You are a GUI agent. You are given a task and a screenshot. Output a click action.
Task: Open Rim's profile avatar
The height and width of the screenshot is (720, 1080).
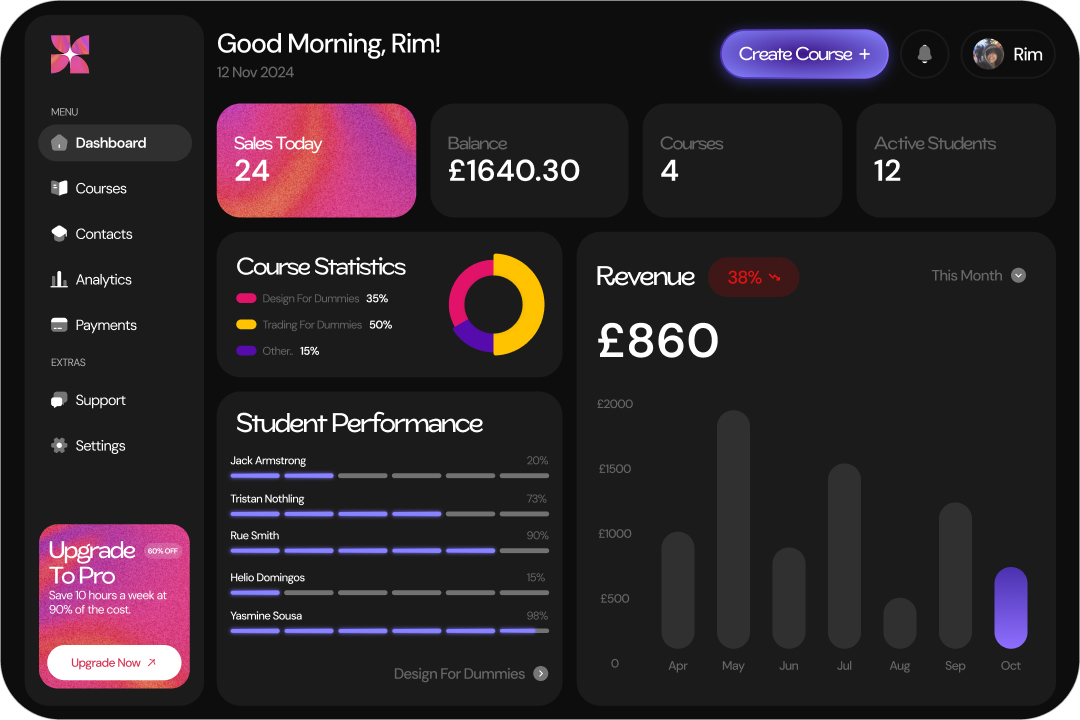pyautogui.click(x=989, y=54)
